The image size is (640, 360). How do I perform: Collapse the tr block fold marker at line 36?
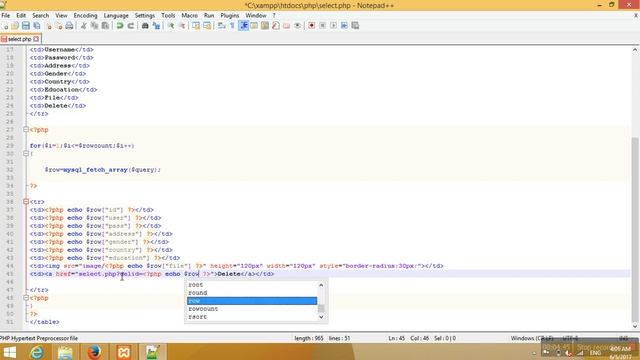pos(26,202)
